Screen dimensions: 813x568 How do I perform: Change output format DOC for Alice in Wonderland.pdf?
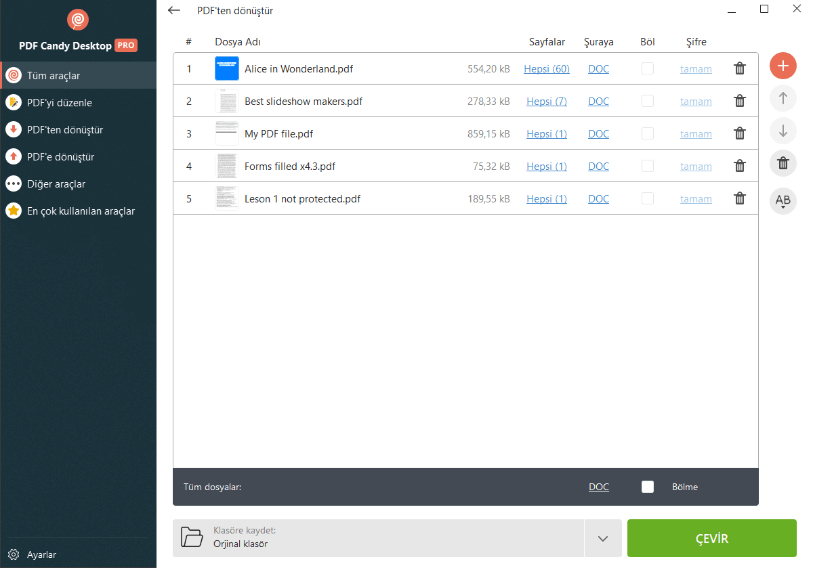coord(598,69)
